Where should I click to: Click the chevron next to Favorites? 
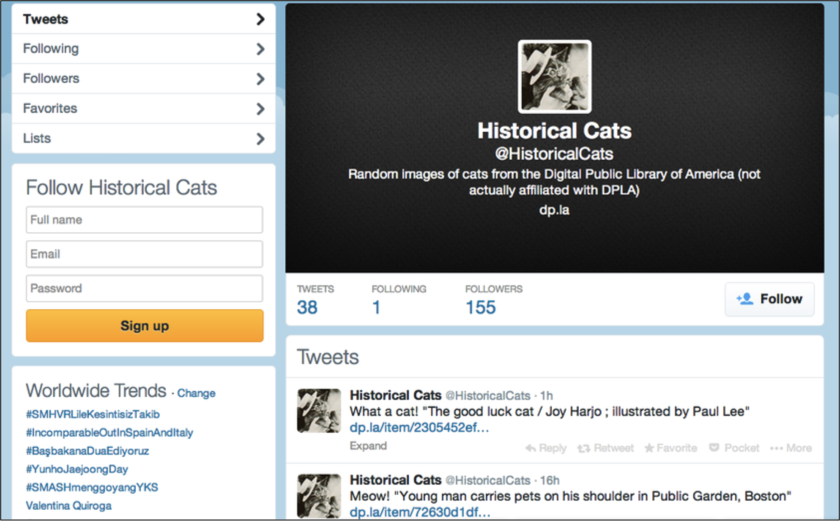(260, 109)
